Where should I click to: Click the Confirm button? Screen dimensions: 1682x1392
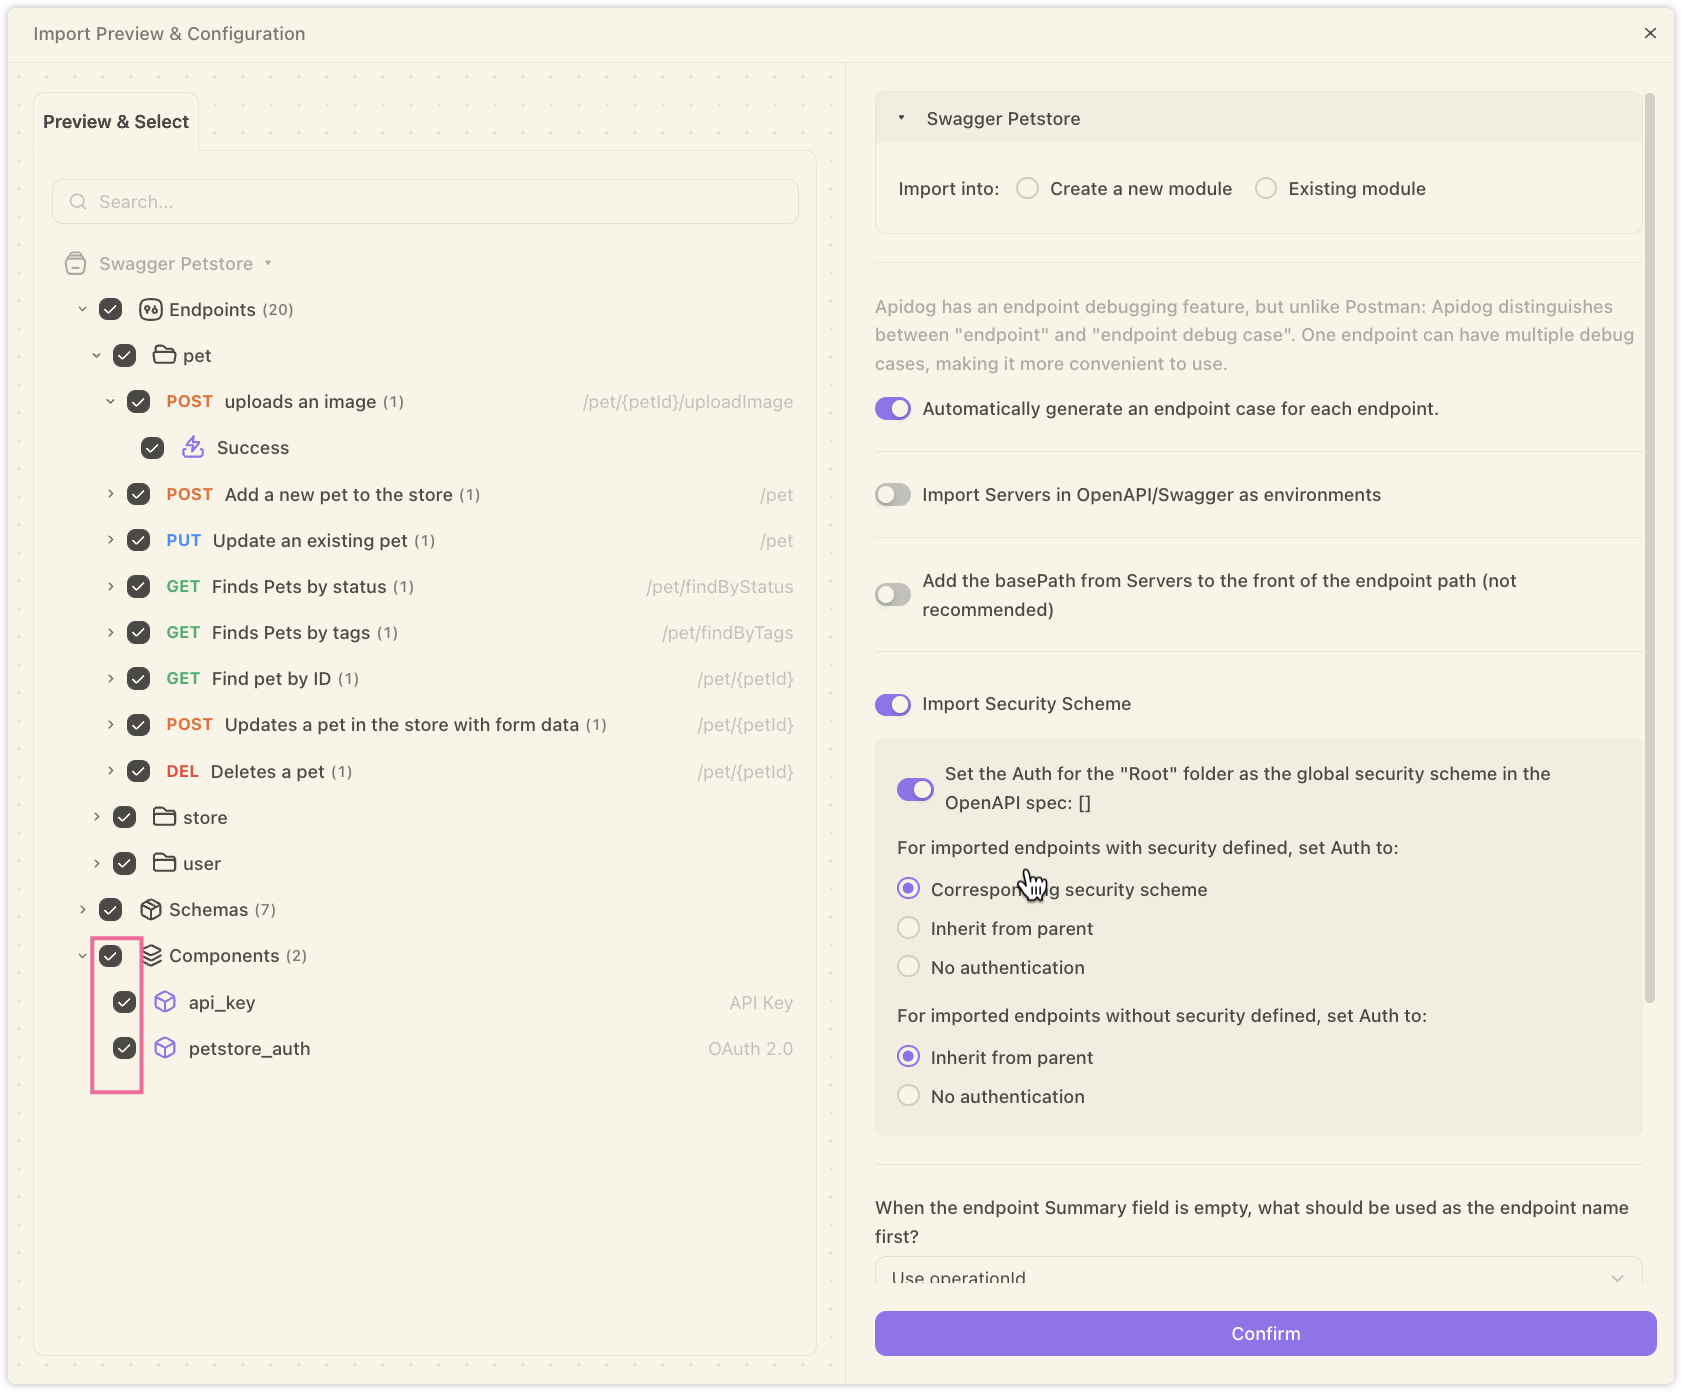click(x=1265, y=1333)
